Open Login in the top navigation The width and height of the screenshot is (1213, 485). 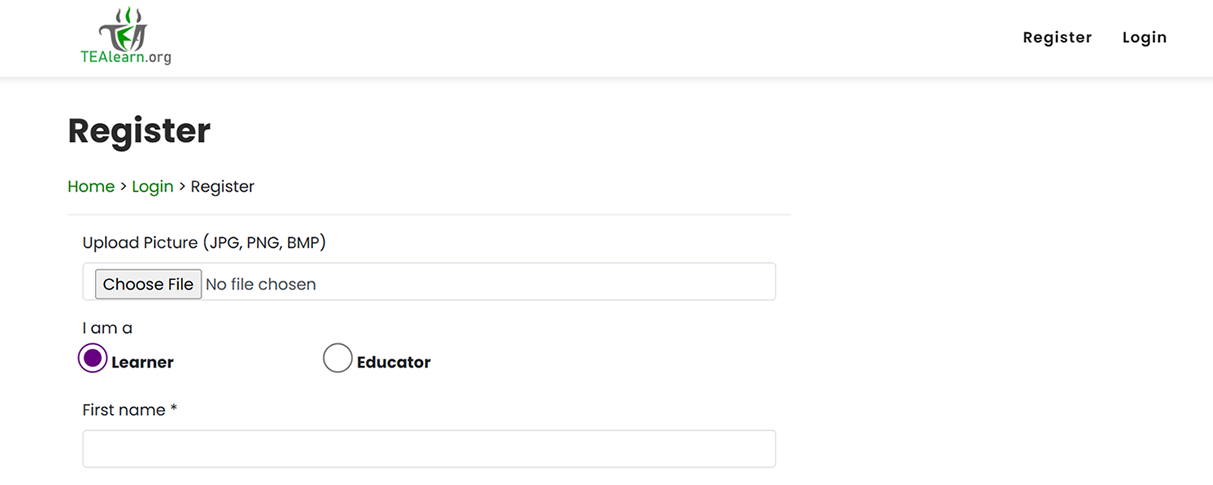click(1144, 38)
